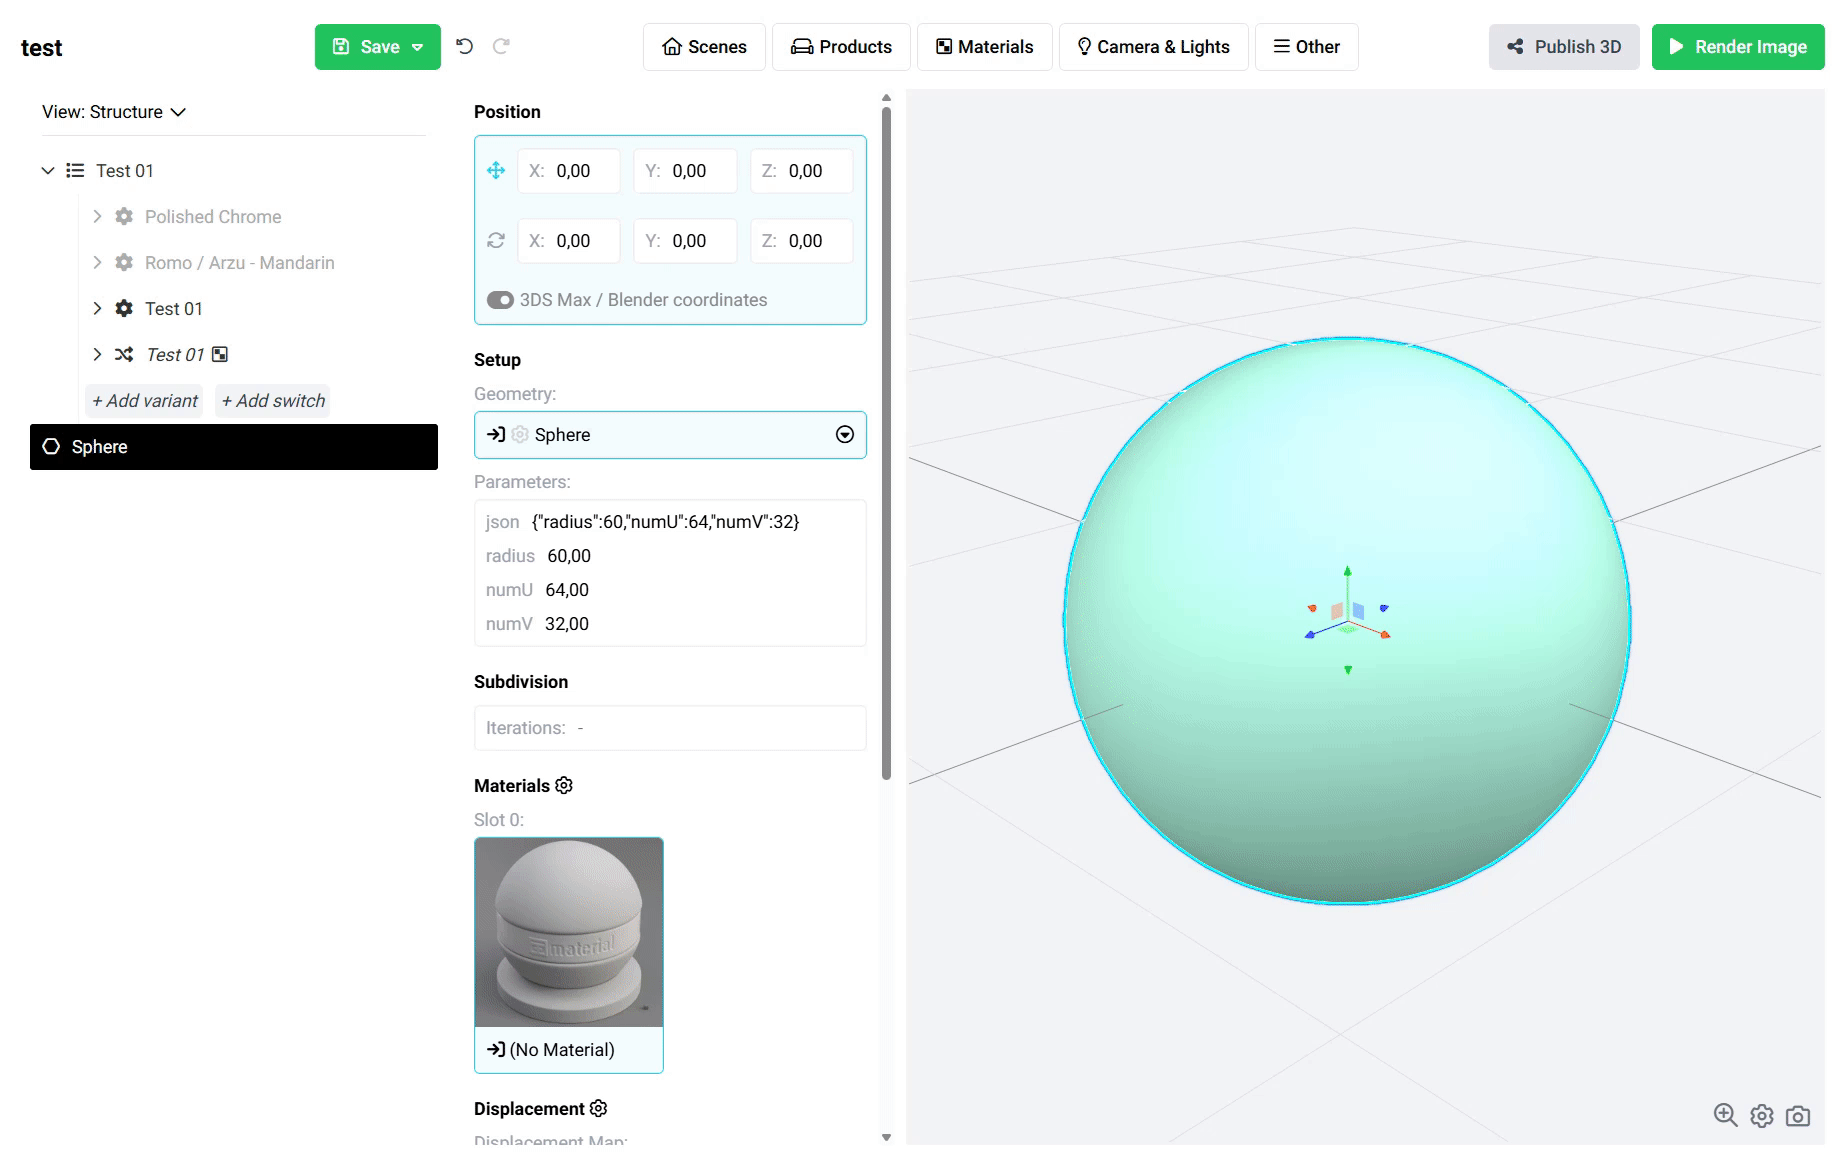Click the Slot 0 material thumbnail

tap(568, 932)
